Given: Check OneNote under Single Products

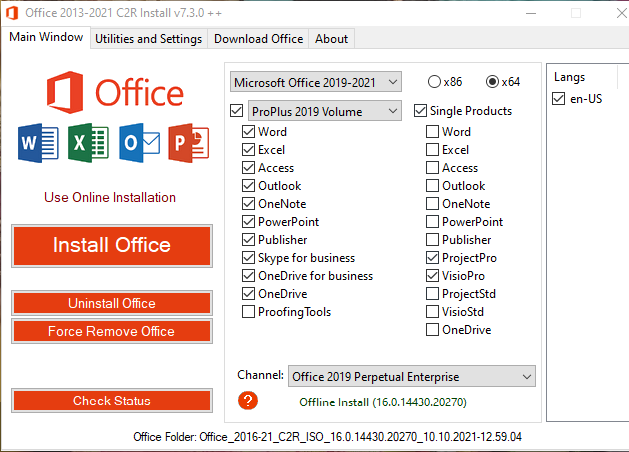Looking at the screenshot, I should [x=432, y=204].
